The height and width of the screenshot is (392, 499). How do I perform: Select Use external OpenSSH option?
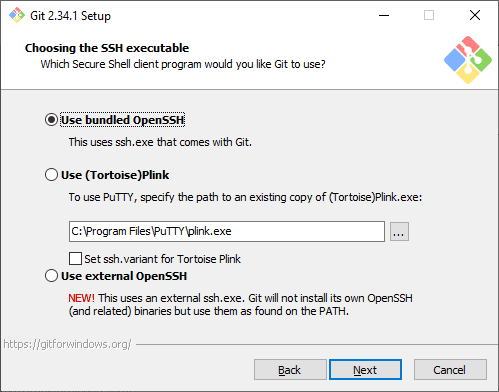(51, 276)
